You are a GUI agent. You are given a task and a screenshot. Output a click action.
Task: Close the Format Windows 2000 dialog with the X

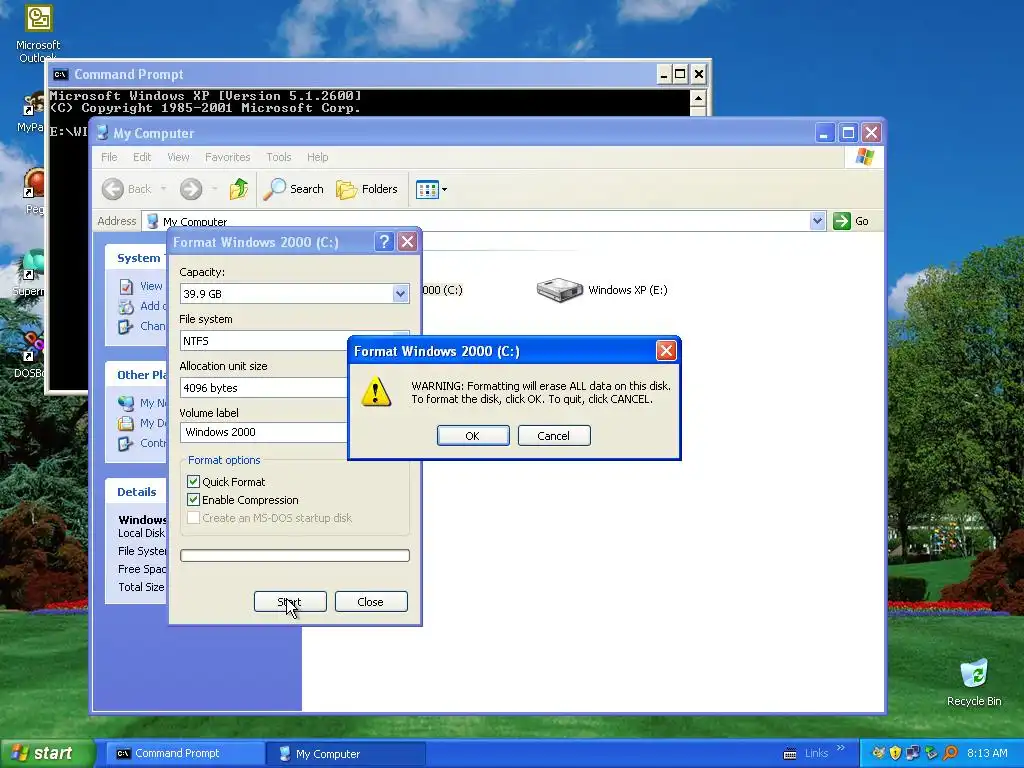point(408,242)
